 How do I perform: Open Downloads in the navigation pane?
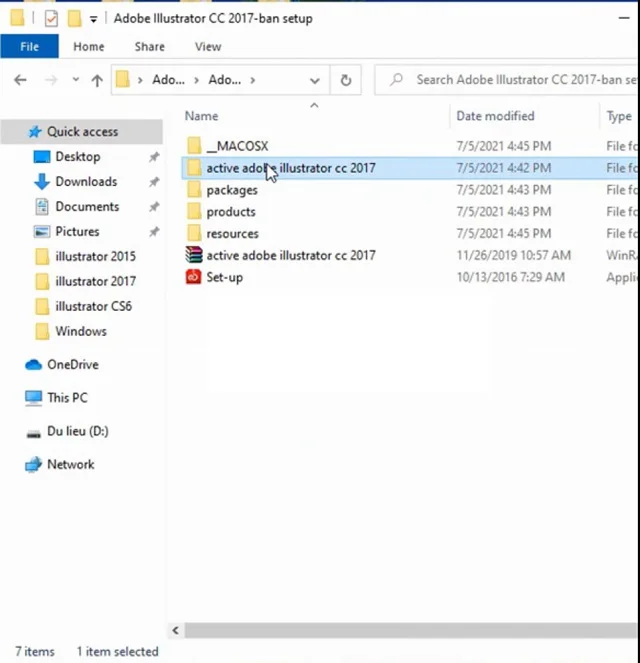(86, 181)
